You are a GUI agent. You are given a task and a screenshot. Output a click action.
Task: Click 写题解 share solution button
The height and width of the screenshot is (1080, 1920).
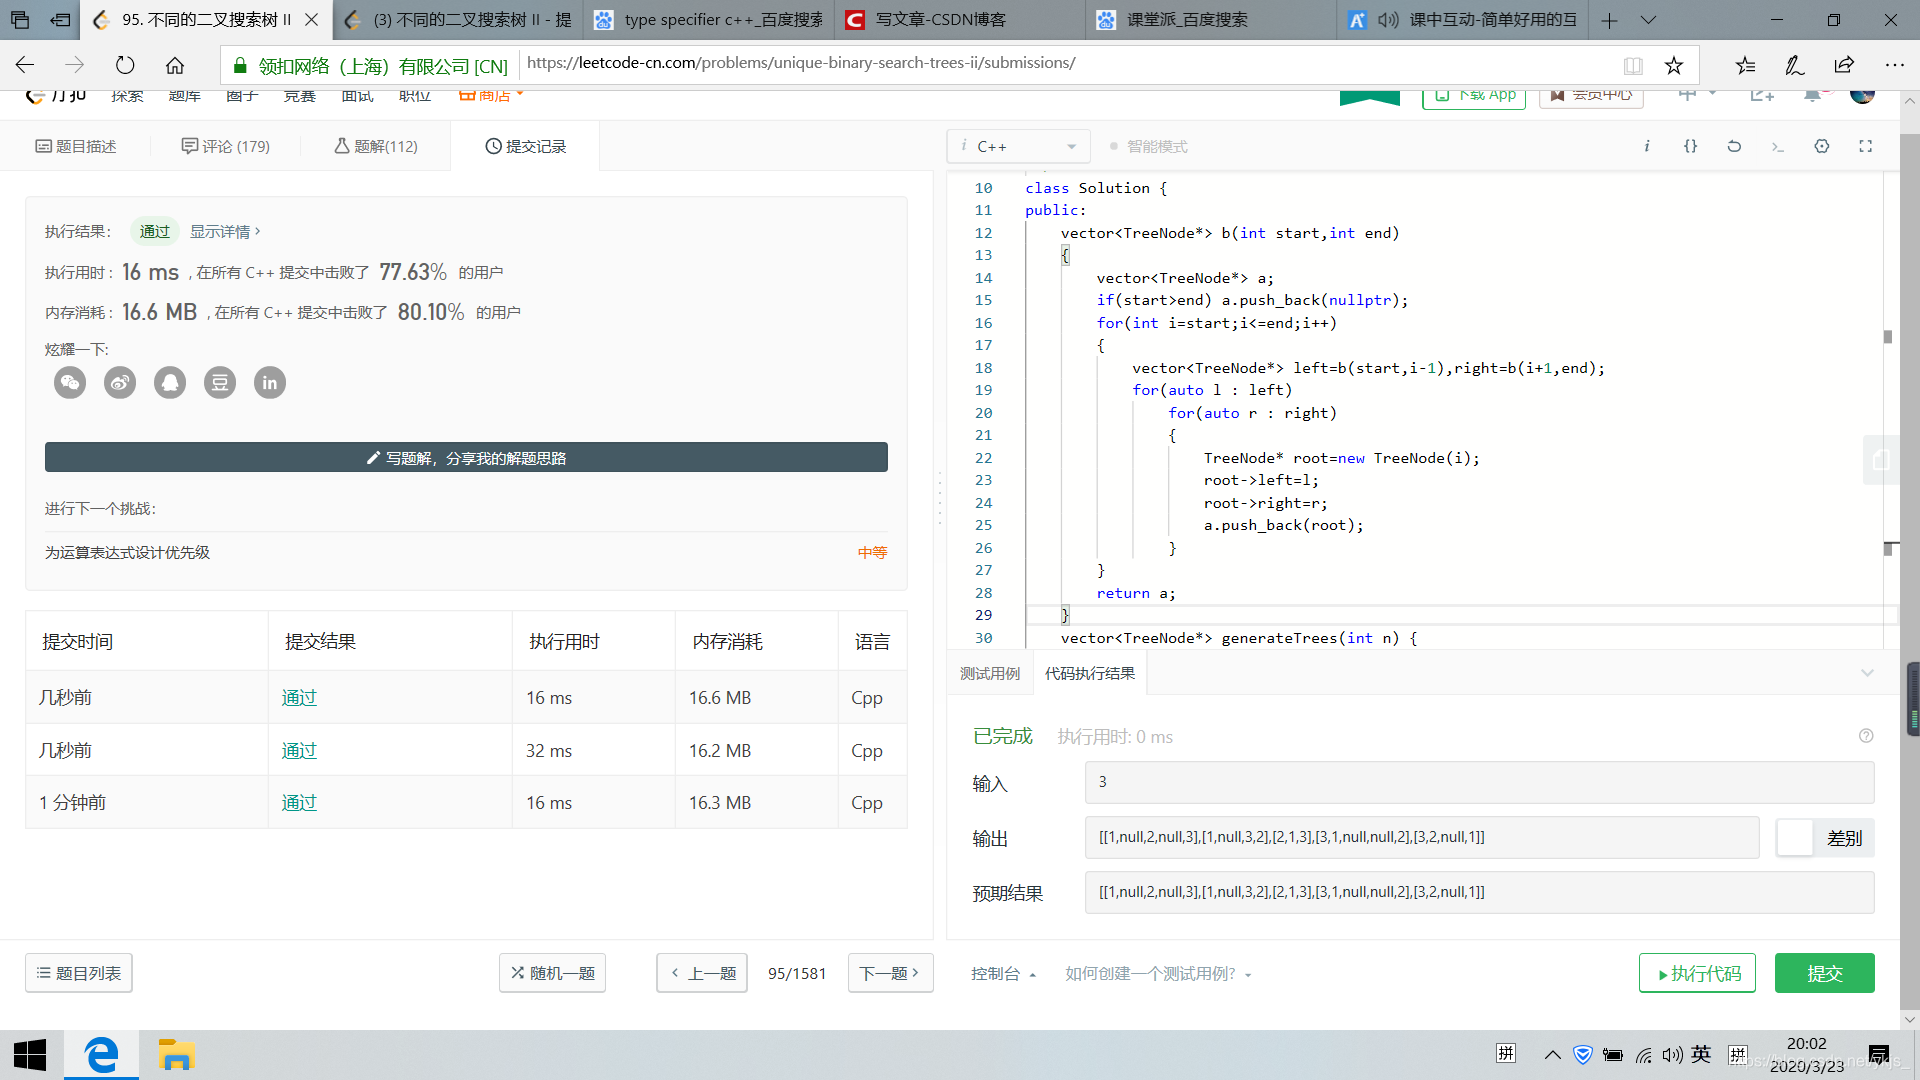coord(466,457)
